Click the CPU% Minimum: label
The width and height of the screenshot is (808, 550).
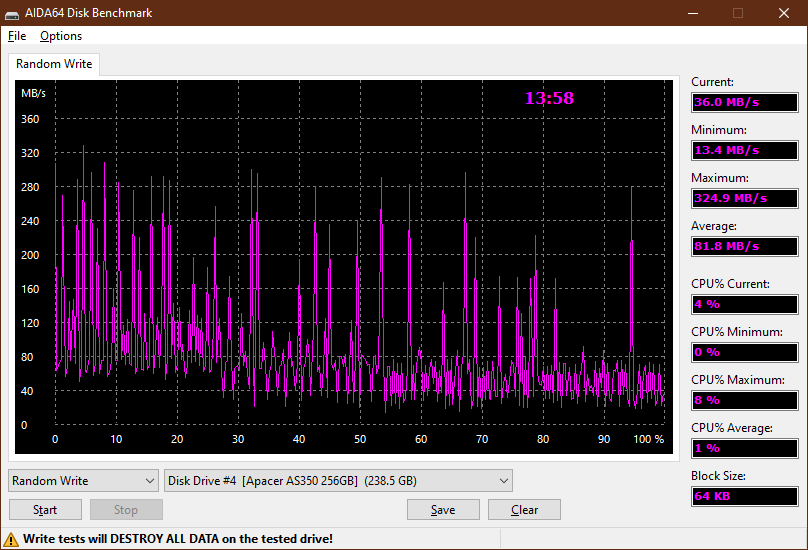[x=737, y=332]
